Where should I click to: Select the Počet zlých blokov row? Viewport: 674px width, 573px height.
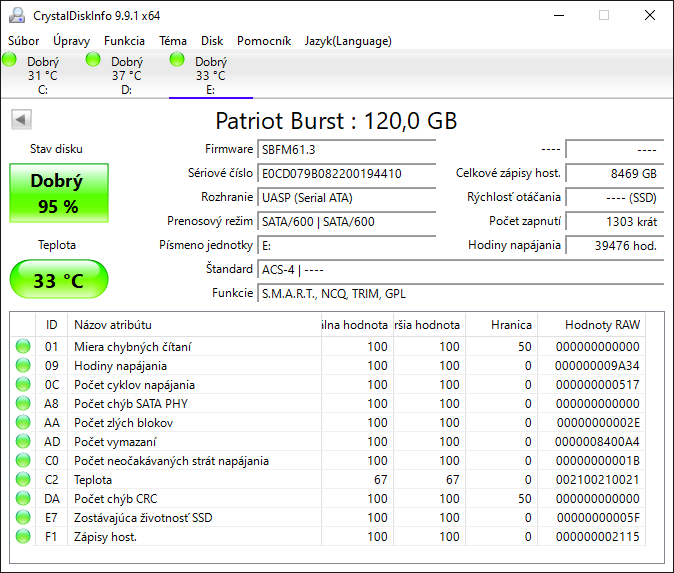pyautogui.click(x=328, y=423)
